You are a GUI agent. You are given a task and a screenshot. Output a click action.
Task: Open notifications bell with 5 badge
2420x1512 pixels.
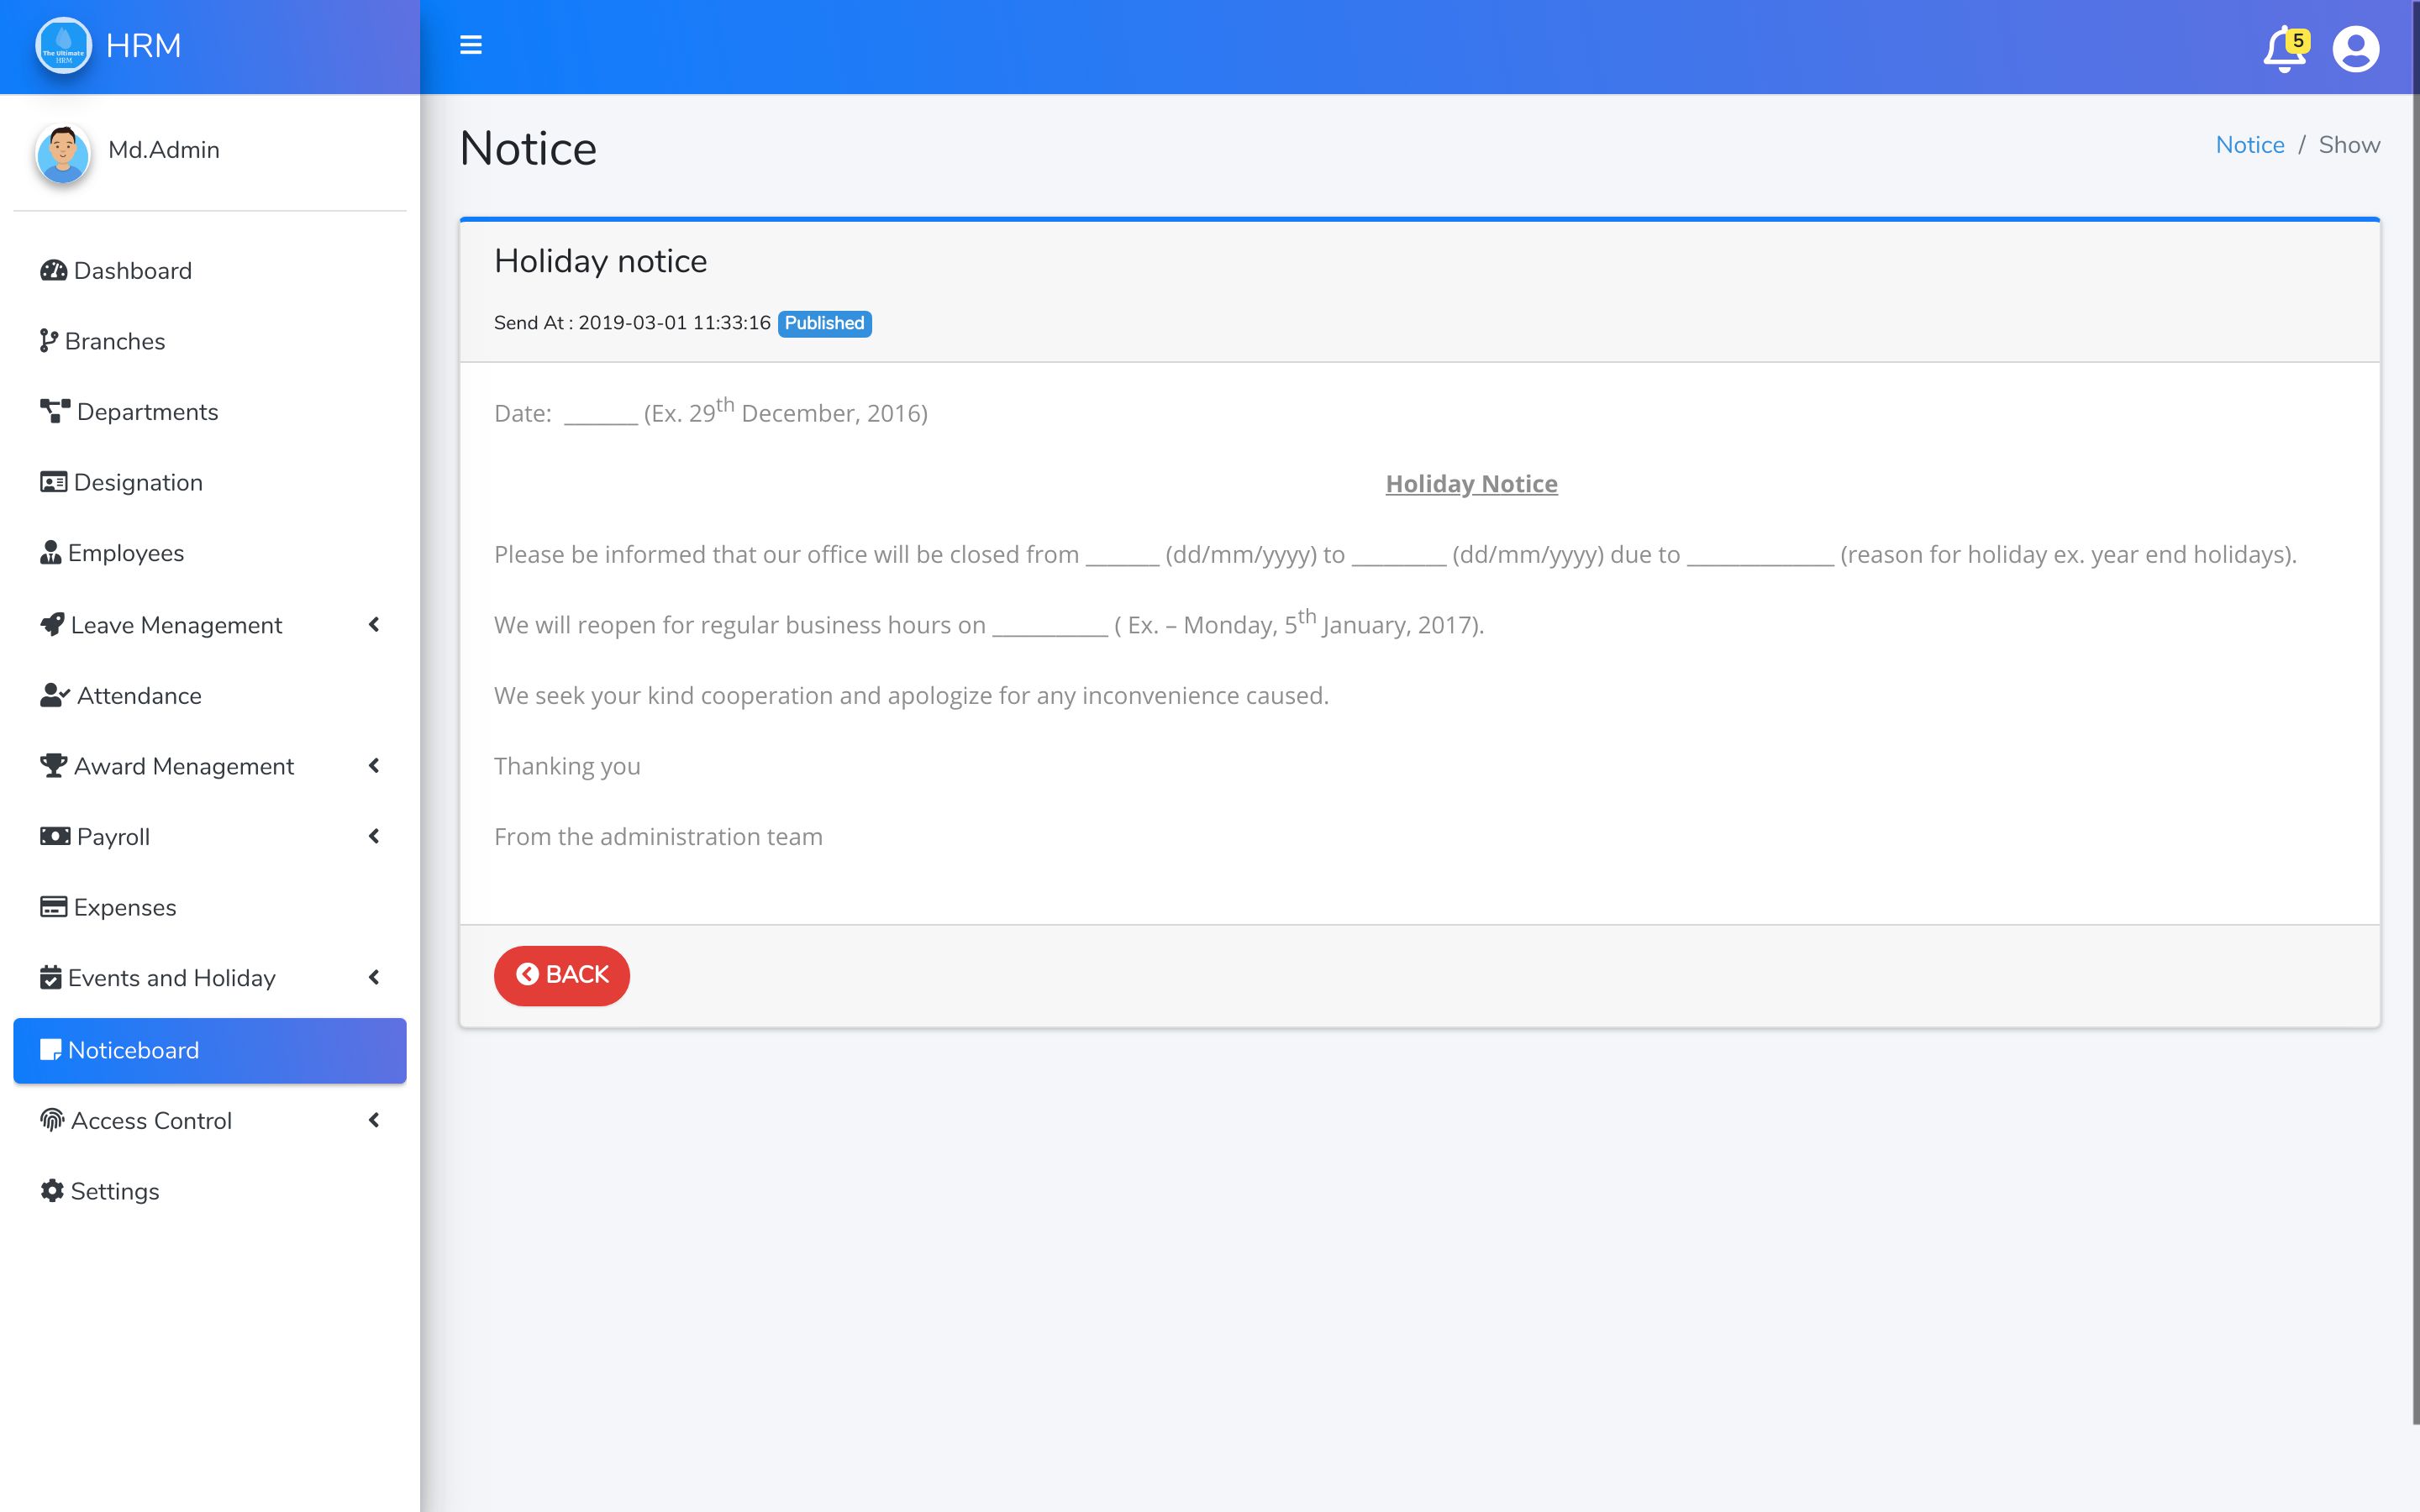[2283, 48]
